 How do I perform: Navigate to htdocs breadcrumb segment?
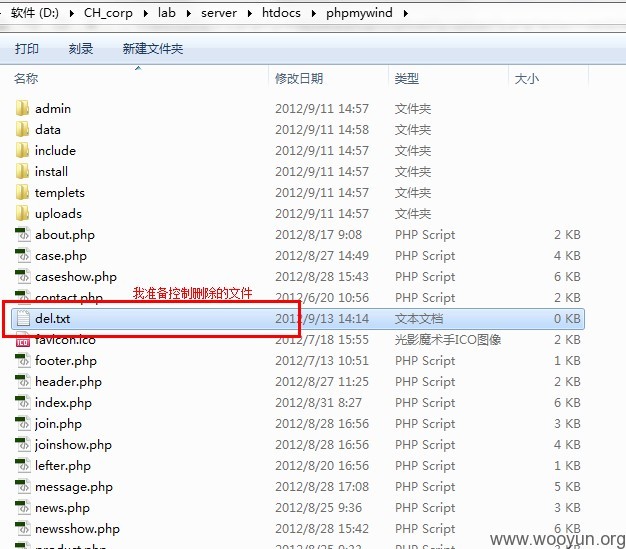[281, 13]
